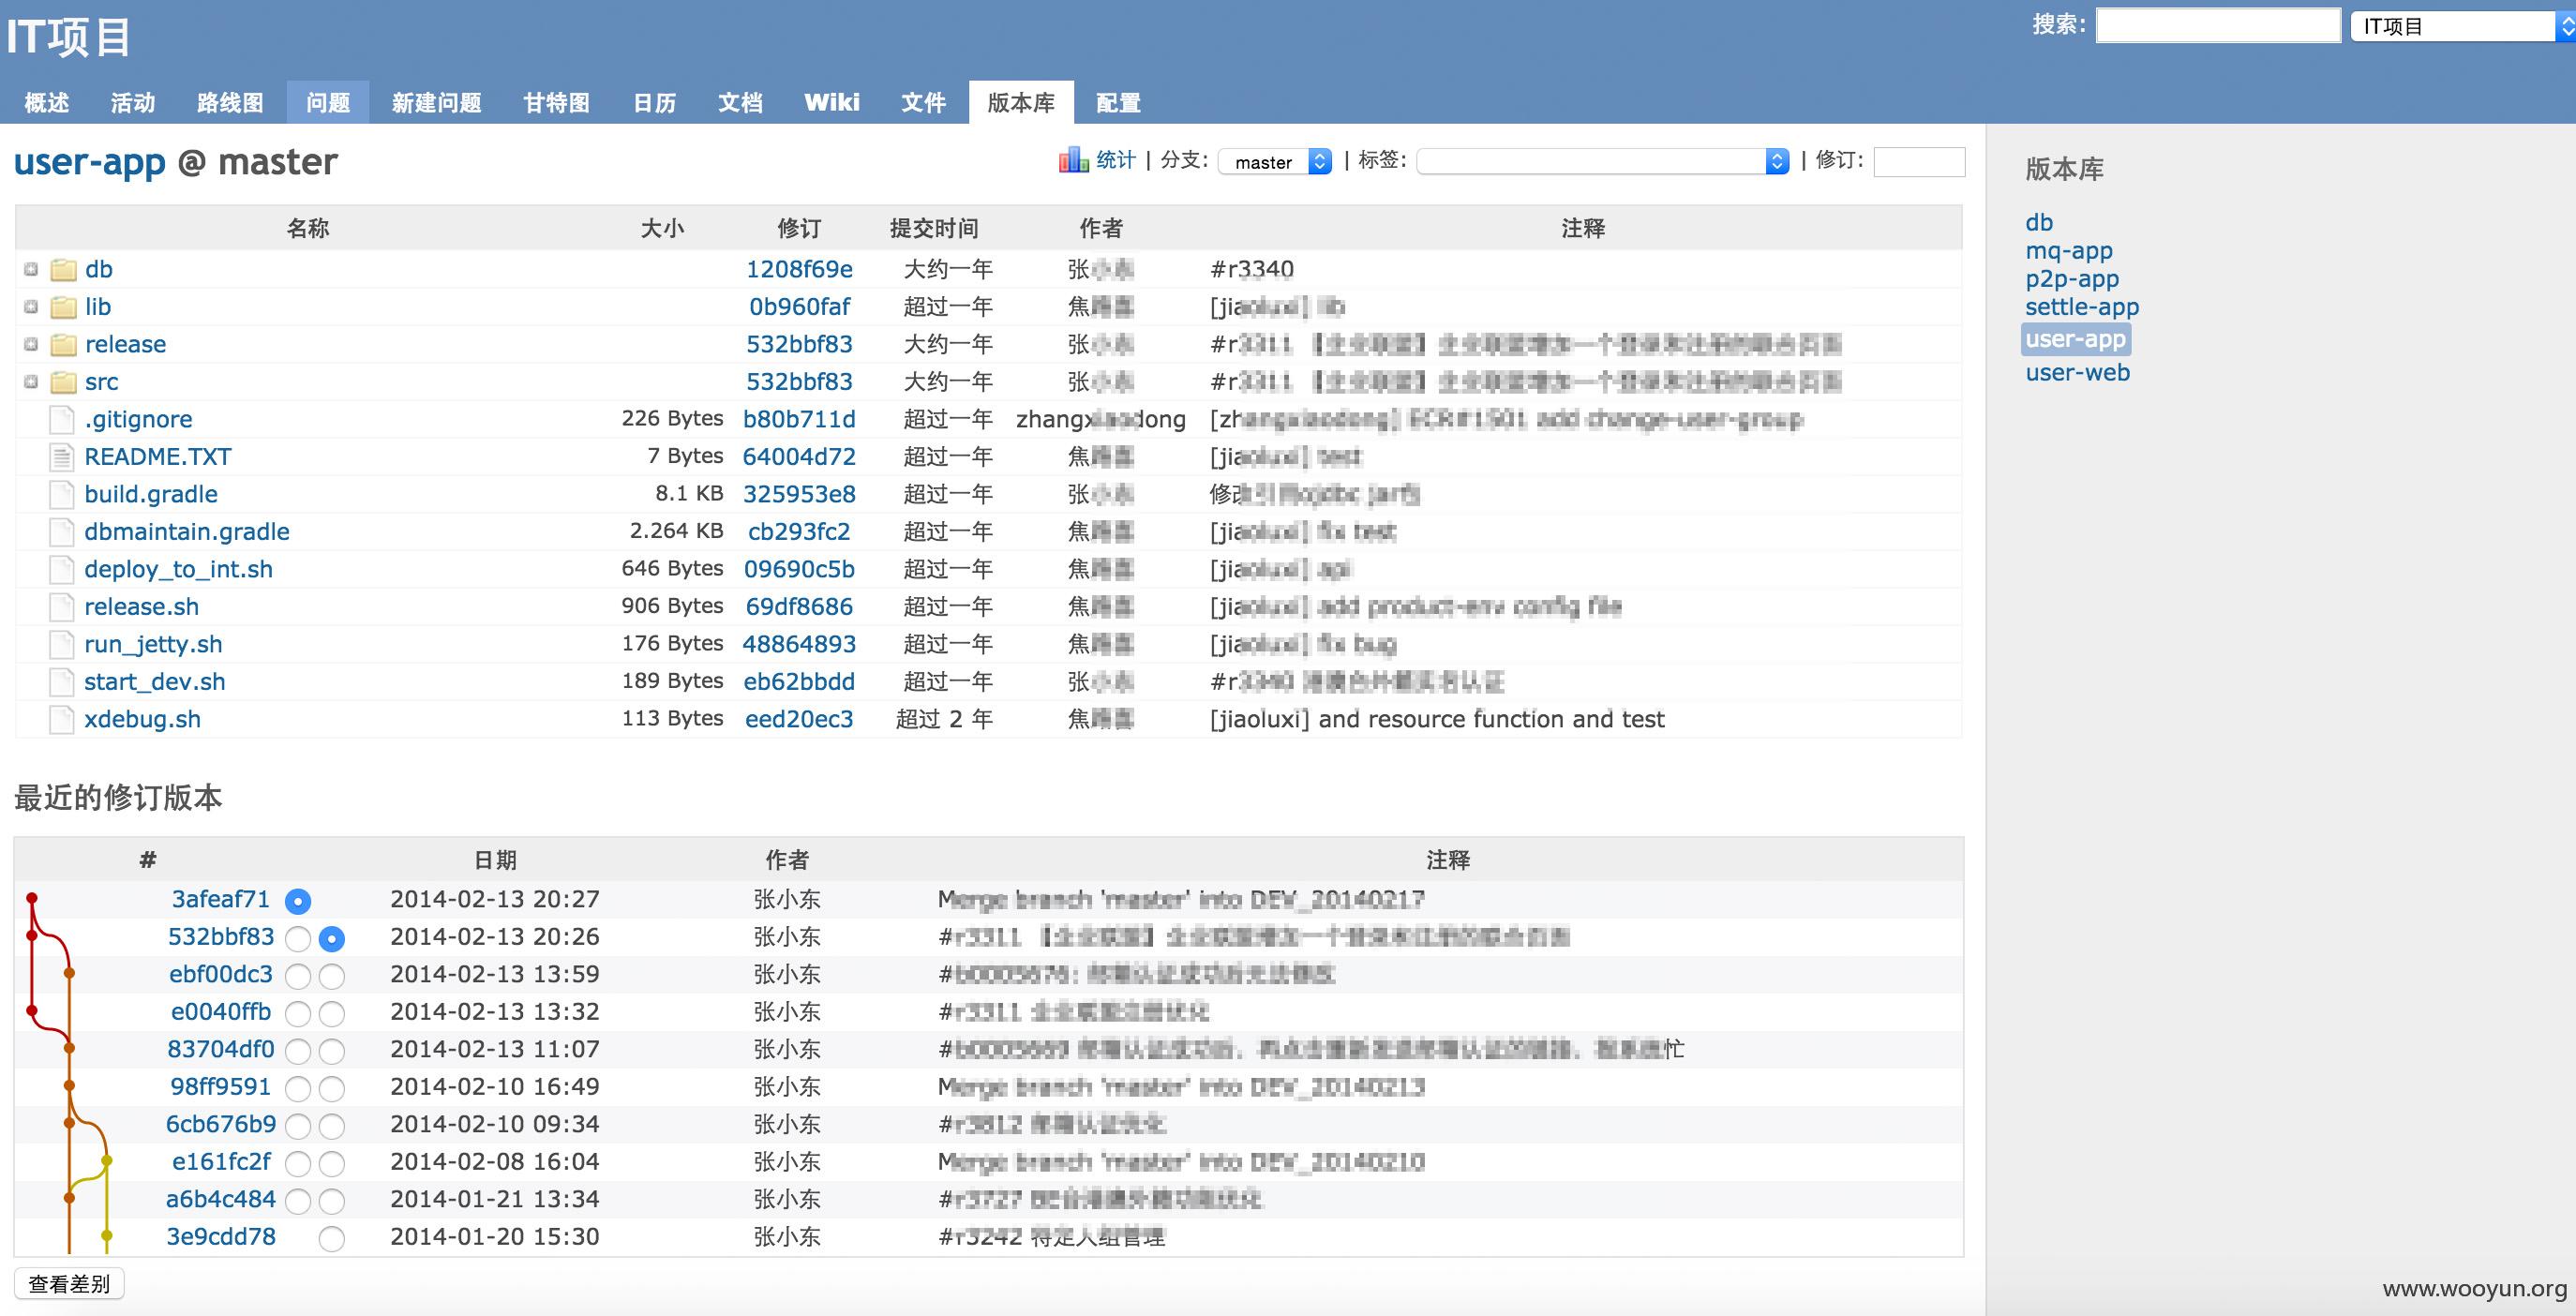The width and height of the screenshot is (2576, 1316).
Task: Select first radio for revision 6cb676b9
Action: (x=298, y=1127)
